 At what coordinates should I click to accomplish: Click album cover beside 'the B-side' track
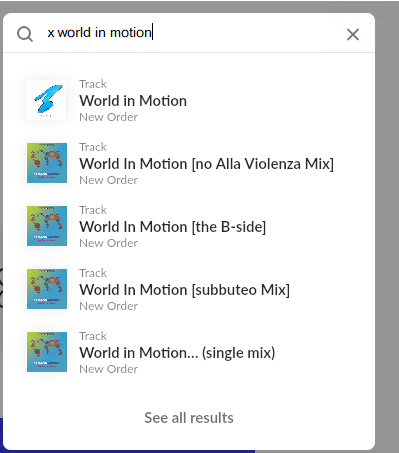pyautogui.click(x=47, y=226)
